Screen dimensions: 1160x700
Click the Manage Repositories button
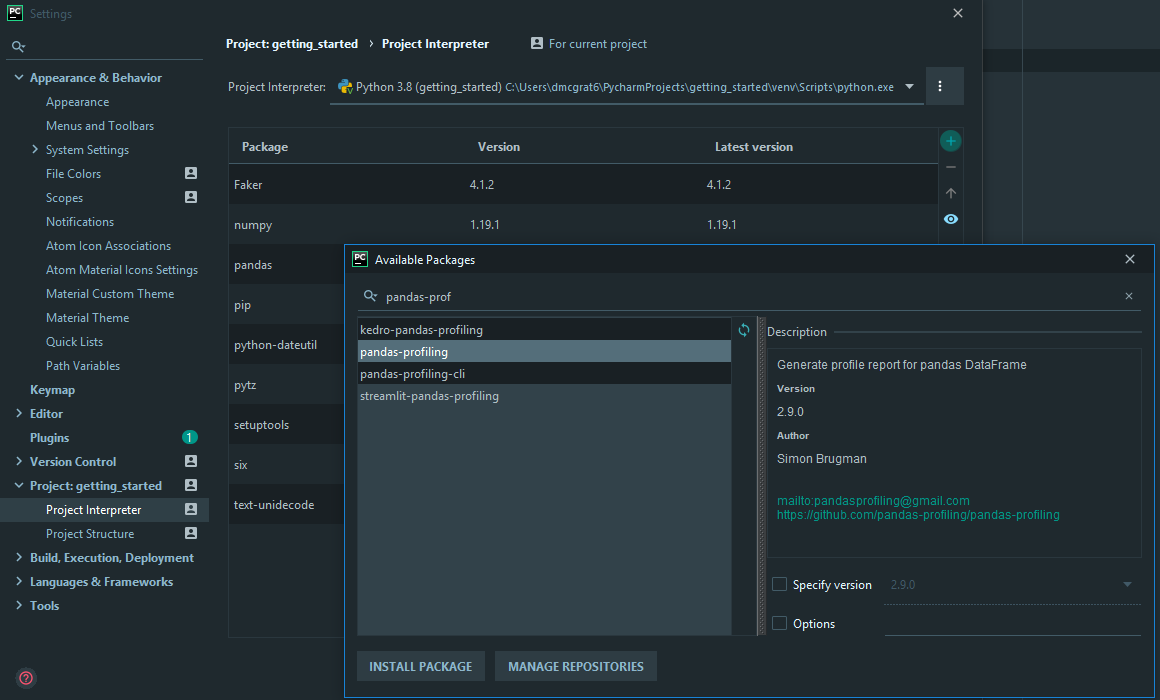coord(576,667)
